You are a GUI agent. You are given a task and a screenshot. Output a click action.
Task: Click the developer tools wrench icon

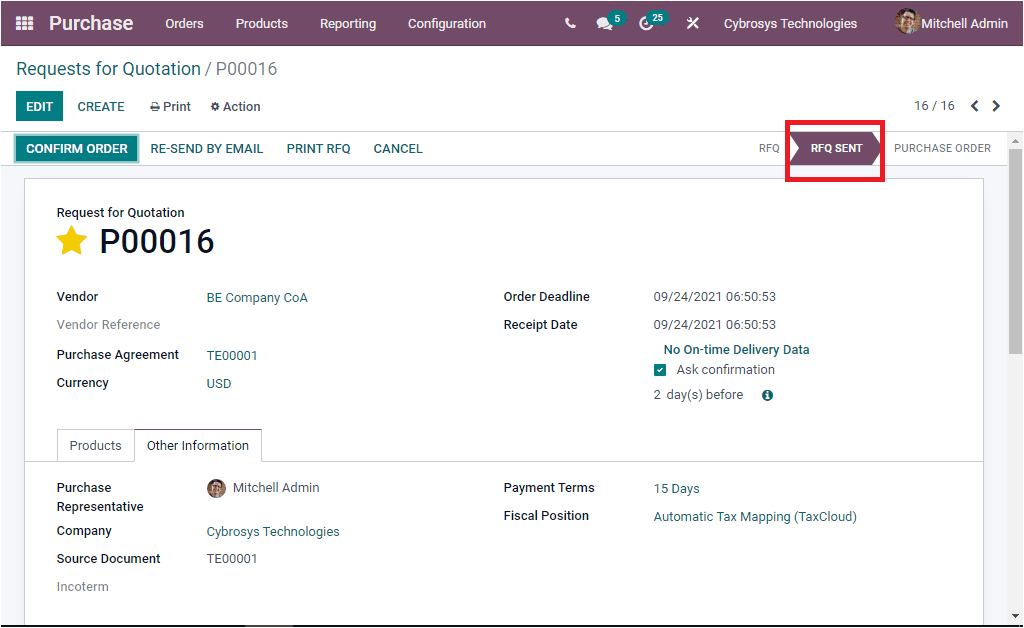[x=693, y=23]
